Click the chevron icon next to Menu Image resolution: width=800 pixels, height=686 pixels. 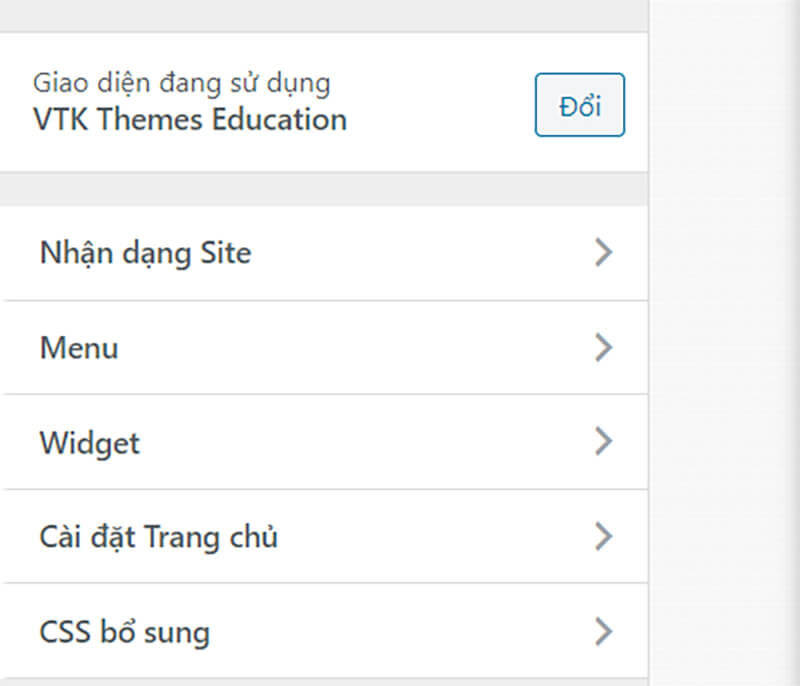pos(602,347)
